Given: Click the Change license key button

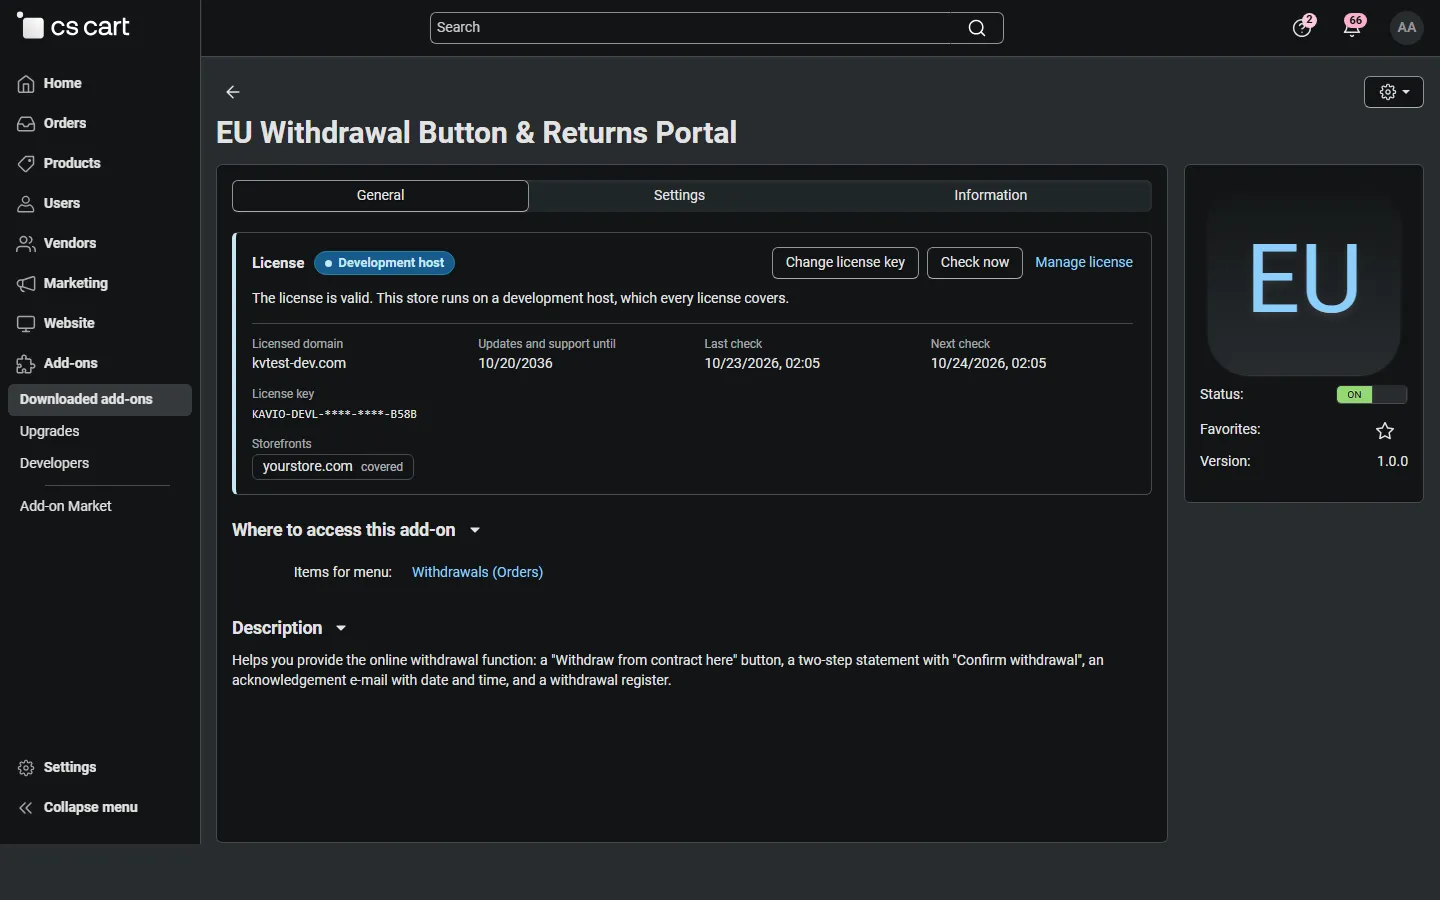Looking at the screenshot, I should [x=845, y=263].
